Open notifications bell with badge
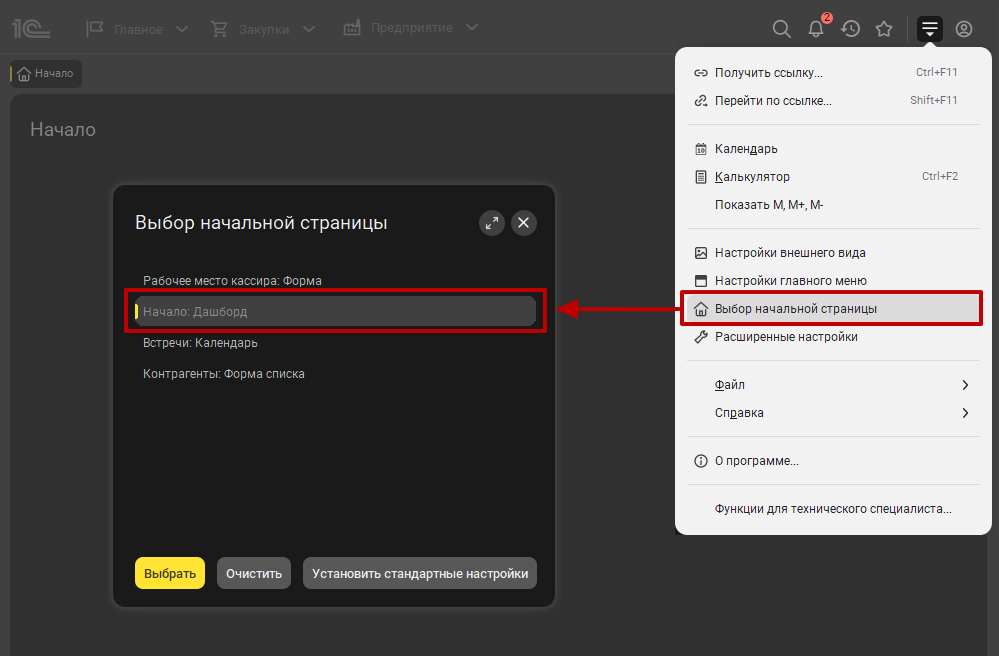Viewport: 999px width, 656px height. [817, 27]
